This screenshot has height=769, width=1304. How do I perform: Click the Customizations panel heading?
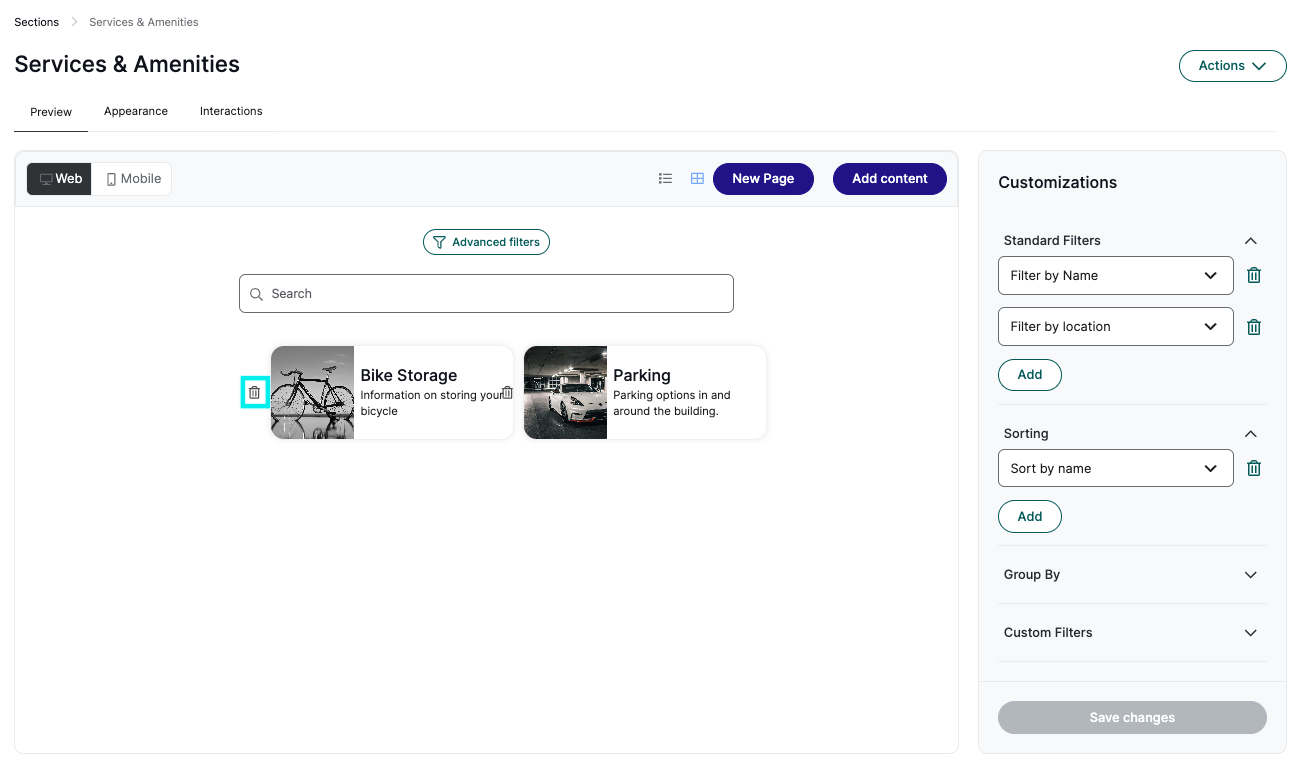click(1058, 183)
